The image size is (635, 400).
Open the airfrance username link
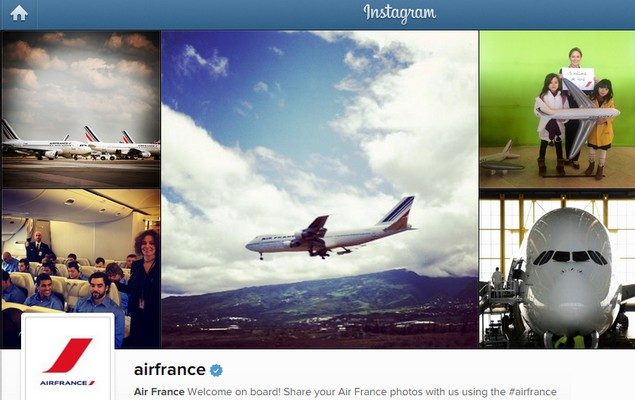(170, 370)
